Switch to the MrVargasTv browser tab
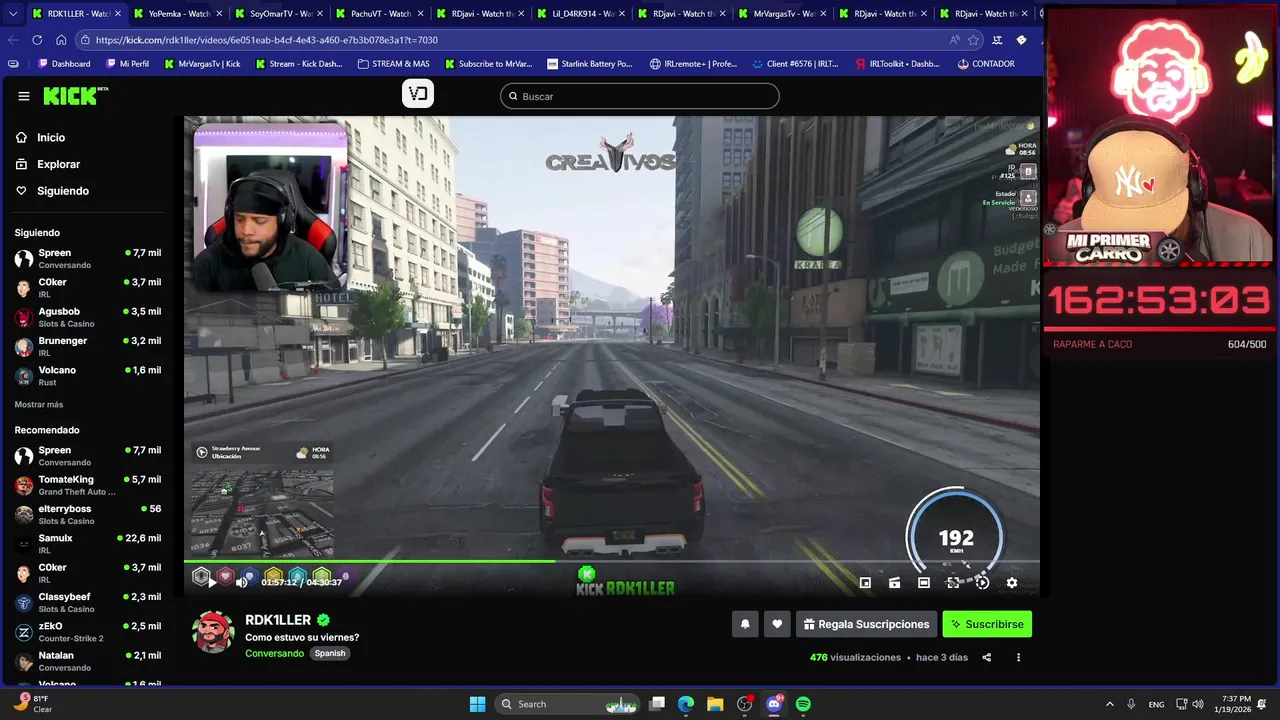Screen dimensions: 1280x720 pyautogui.click(x=781, y=14)
